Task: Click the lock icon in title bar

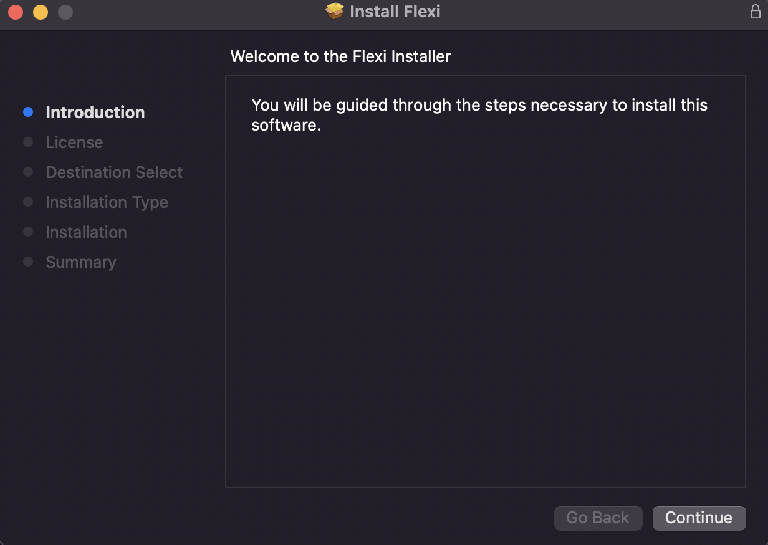Action: [x=755, y=11]
